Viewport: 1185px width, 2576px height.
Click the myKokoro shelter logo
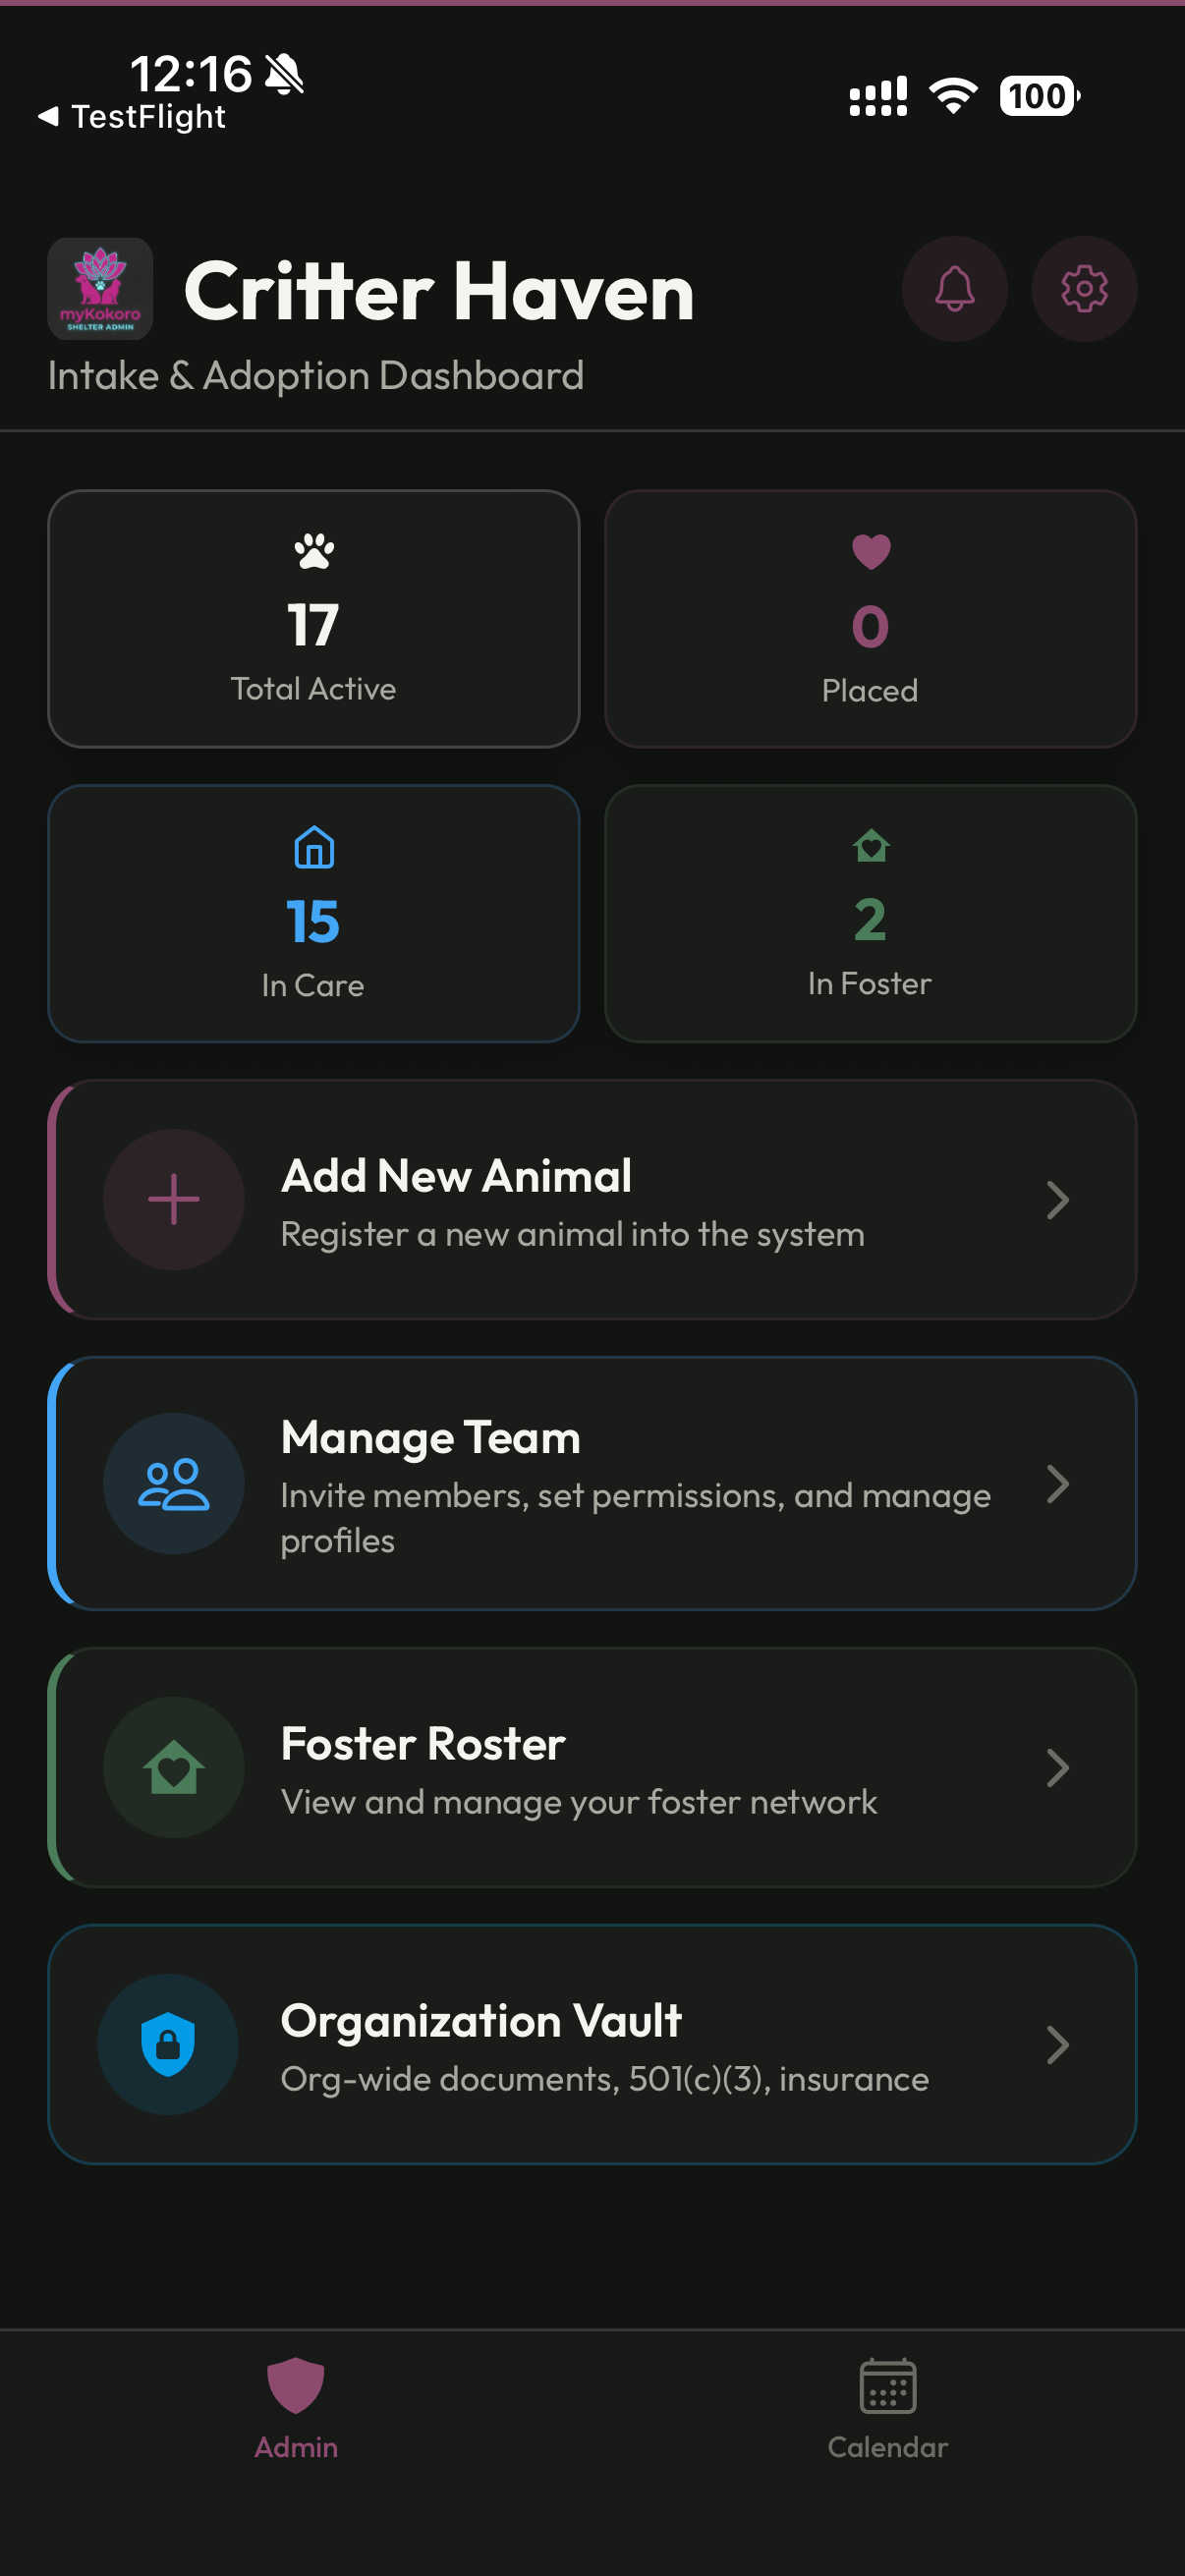[x=100, y=289]
